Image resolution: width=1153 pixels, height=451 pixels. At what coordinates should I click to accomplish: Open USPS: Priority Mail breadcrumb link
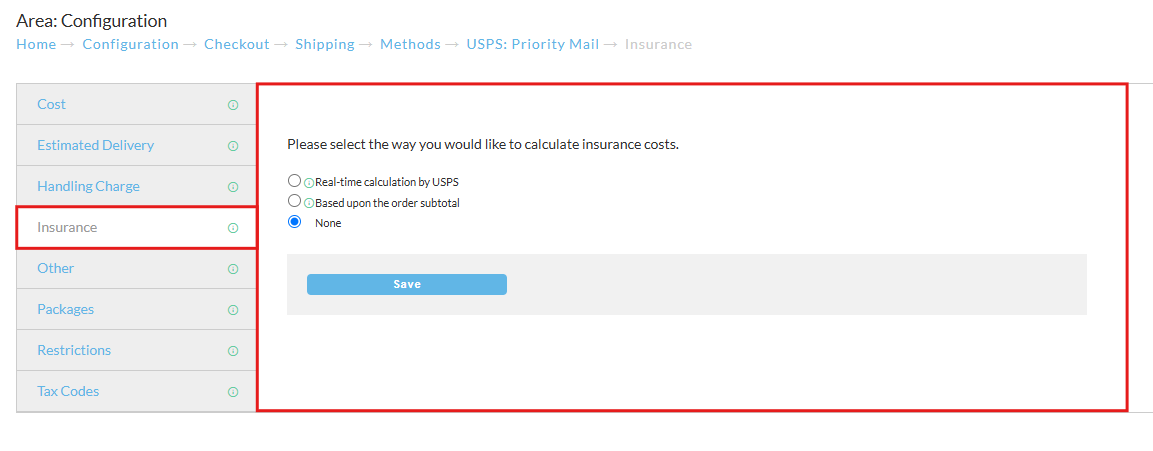pyautogui.click(x=532, y=44)
